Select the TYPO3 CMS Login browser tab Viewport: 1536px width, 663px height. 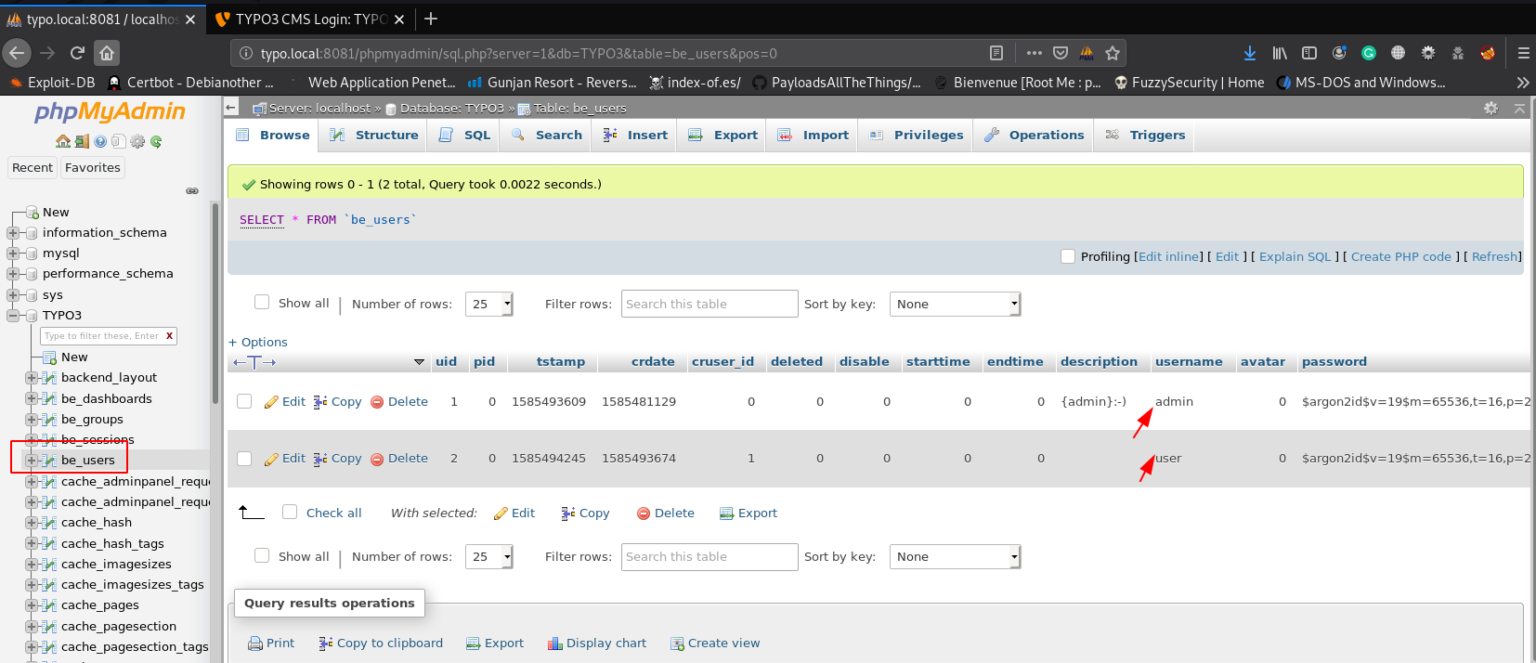pos(295,17)
